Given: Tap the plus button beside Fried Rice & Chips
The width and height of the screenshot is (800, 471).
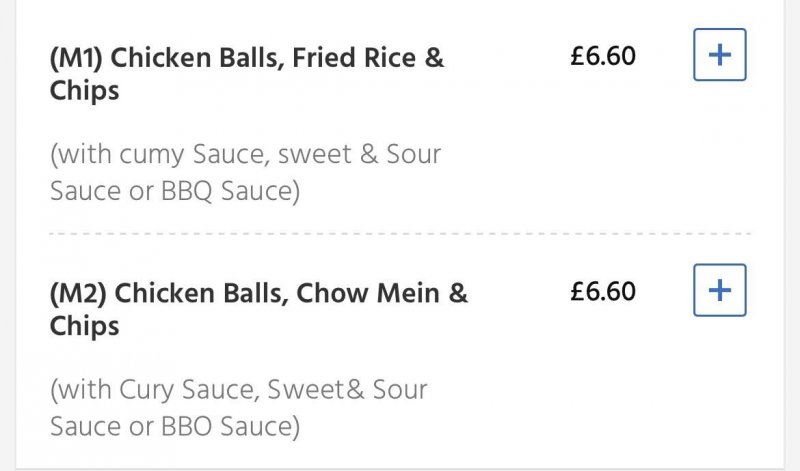Looking at the screenshot, I should 719,56.
